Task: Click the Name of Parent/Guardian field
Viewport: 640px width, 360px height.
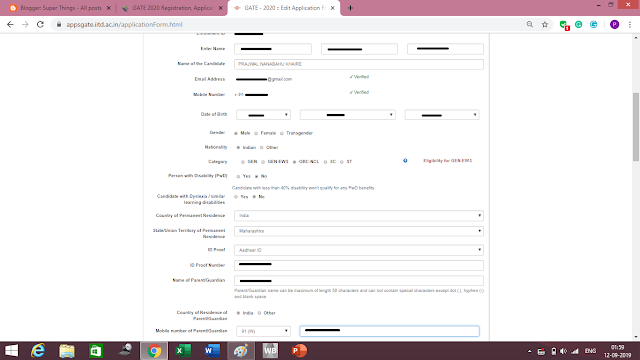Action: [359, 280]
